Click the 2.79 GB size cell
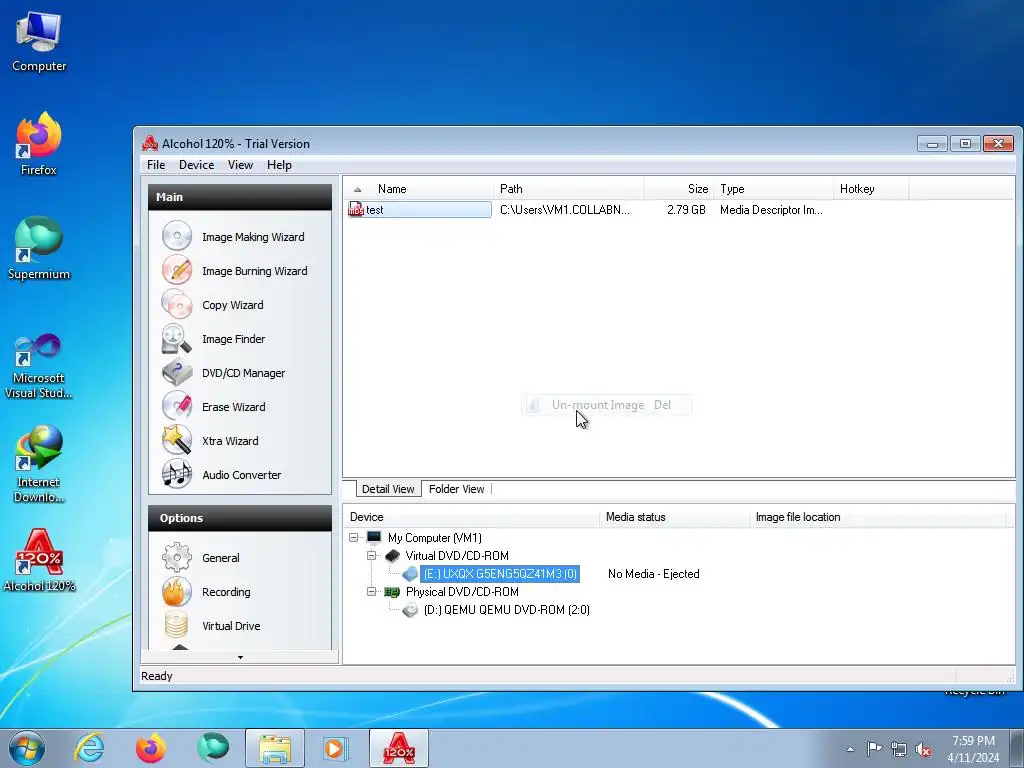This screenshot has width=1024, height=768. pyautogui.click(x=686, y=210)
